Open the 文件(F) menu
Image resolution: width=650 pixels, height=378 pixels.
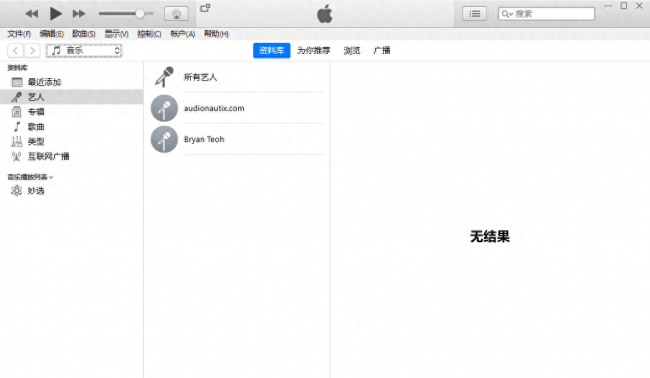click(19, 34)
